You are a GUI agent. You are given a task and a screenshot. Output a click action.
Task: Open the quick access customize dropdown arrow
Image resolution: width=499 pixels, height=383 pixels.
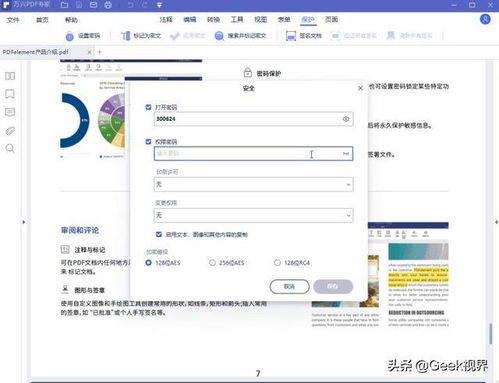pos(159,5)
